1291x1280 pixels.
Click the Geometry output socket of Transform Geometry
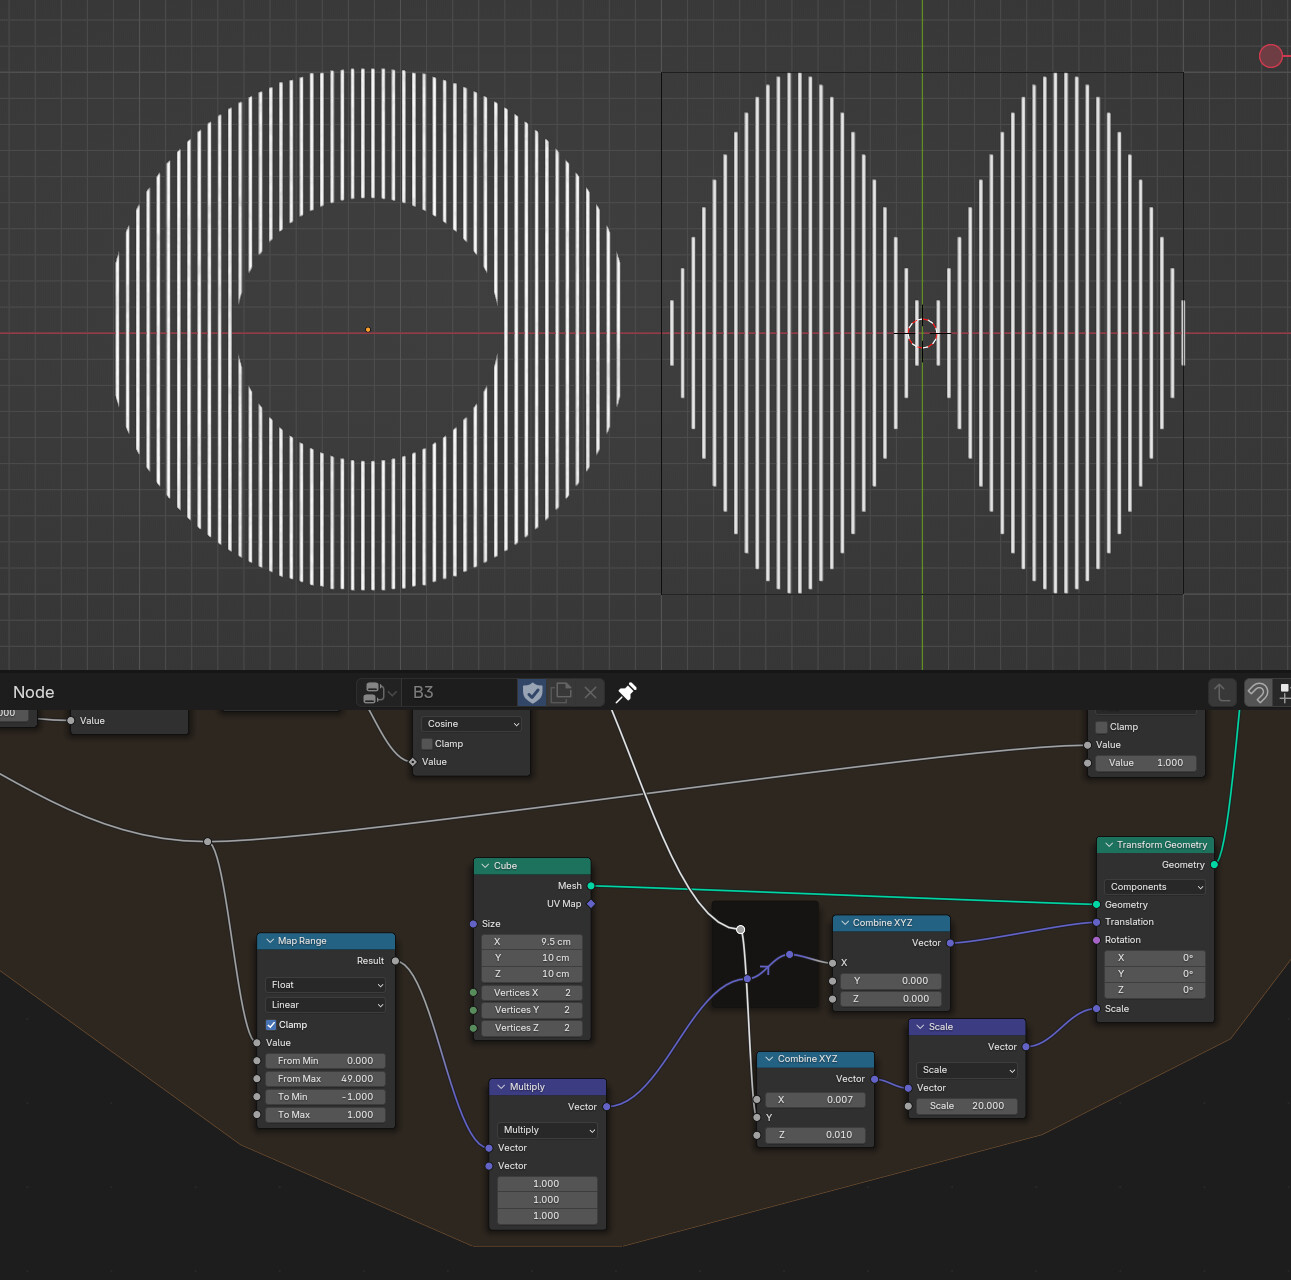tap(1215, 865)
